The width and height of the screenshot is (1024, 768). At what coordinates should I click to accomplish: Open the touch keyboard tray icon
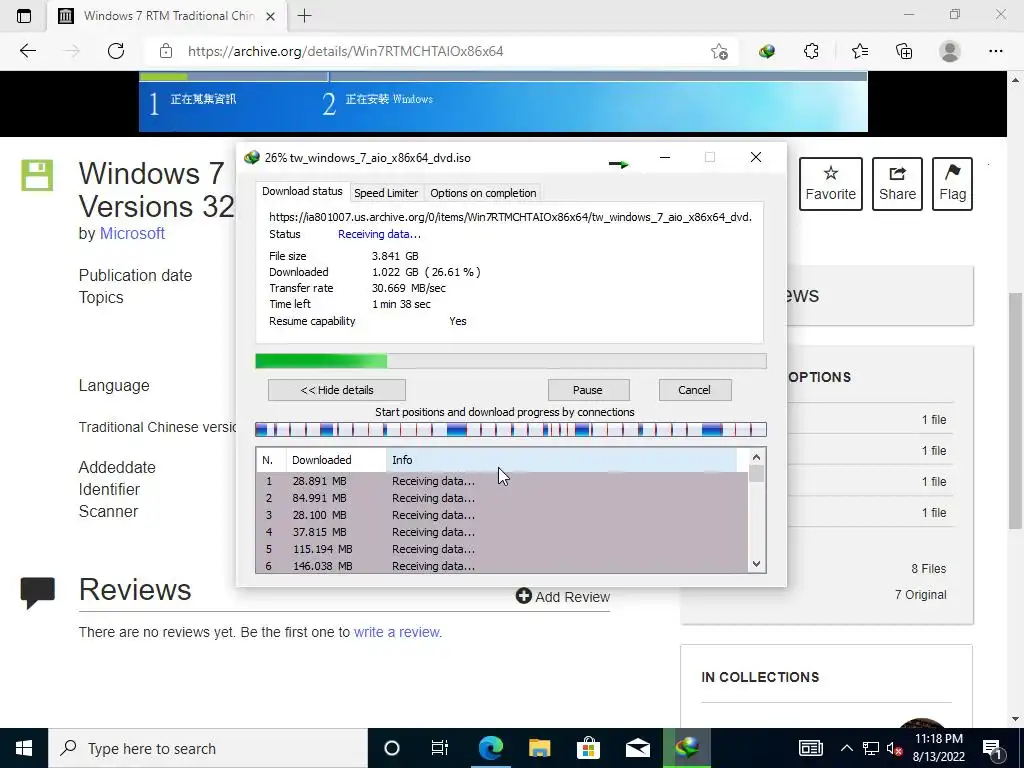(810, 748)
